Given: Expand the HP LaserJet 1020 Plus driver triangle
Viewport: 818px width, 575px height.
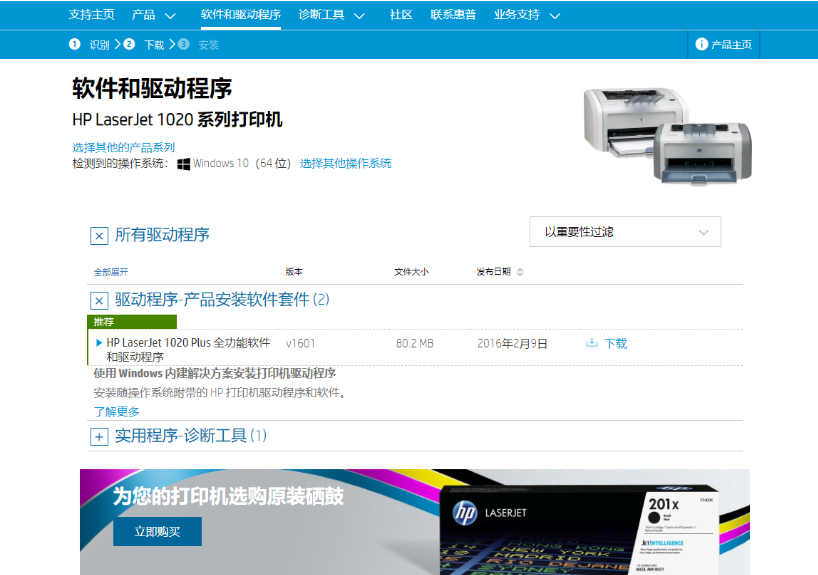Looking at the screenshot, I should click(x=99, y=343).
